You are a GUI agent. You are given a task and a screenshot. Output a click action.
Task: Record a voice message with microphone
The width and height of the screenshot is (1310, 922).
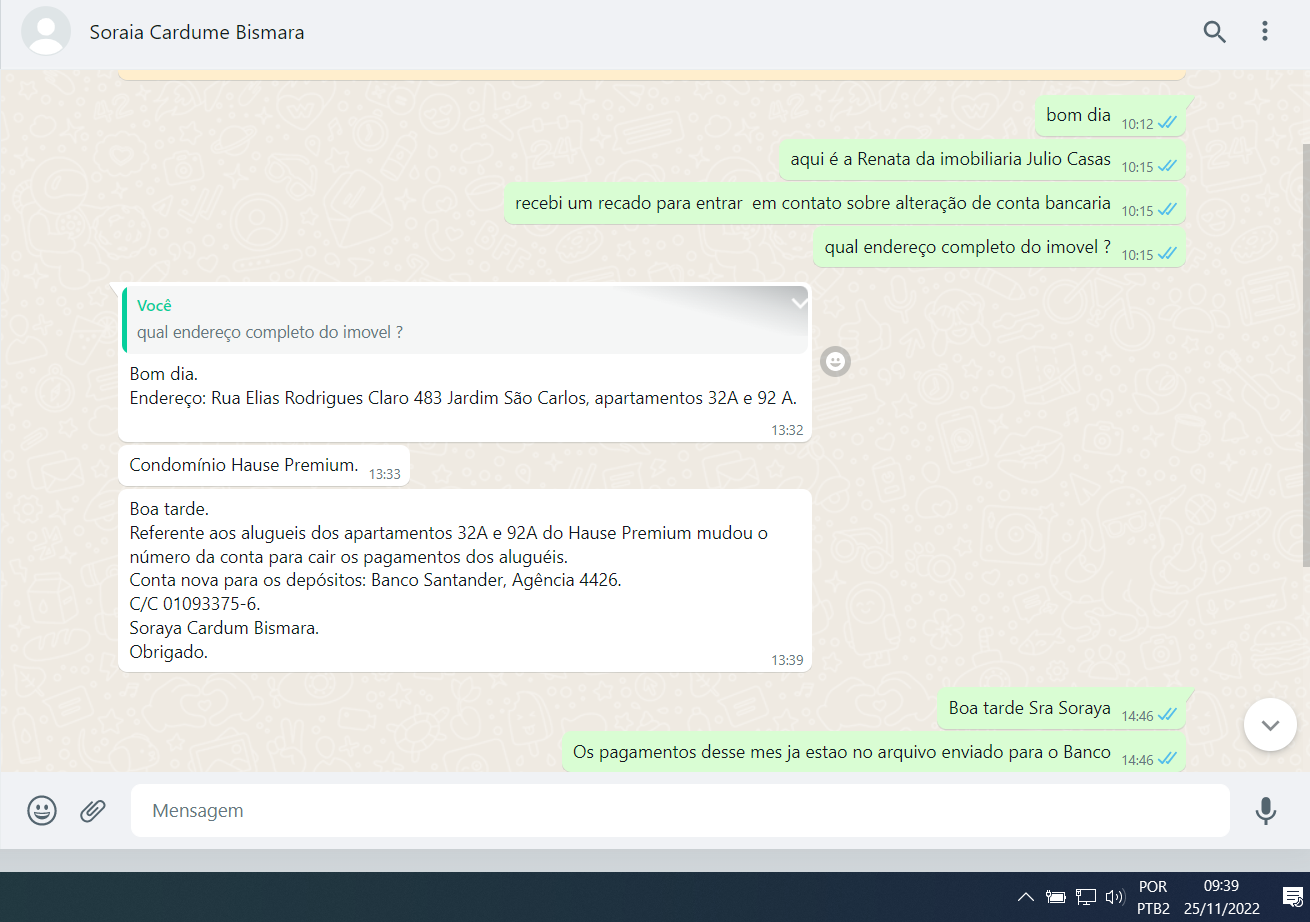[x=1266, y=810]
